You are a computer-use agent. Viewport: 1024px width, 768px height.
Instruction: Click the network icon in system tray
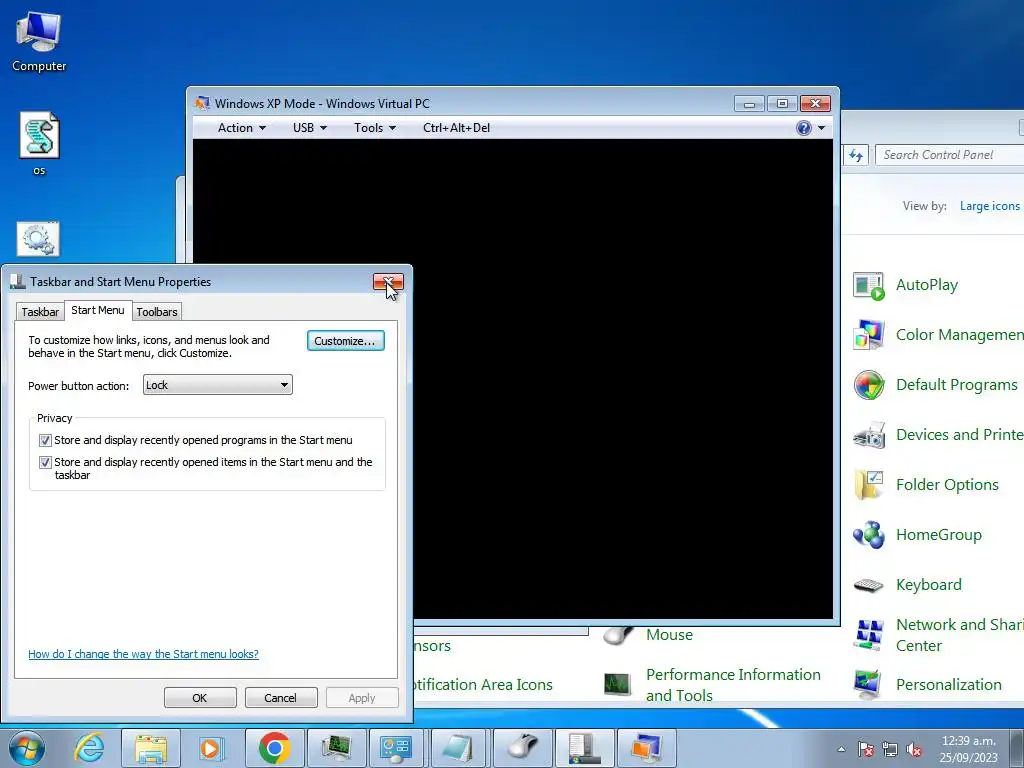click(889, 749)
